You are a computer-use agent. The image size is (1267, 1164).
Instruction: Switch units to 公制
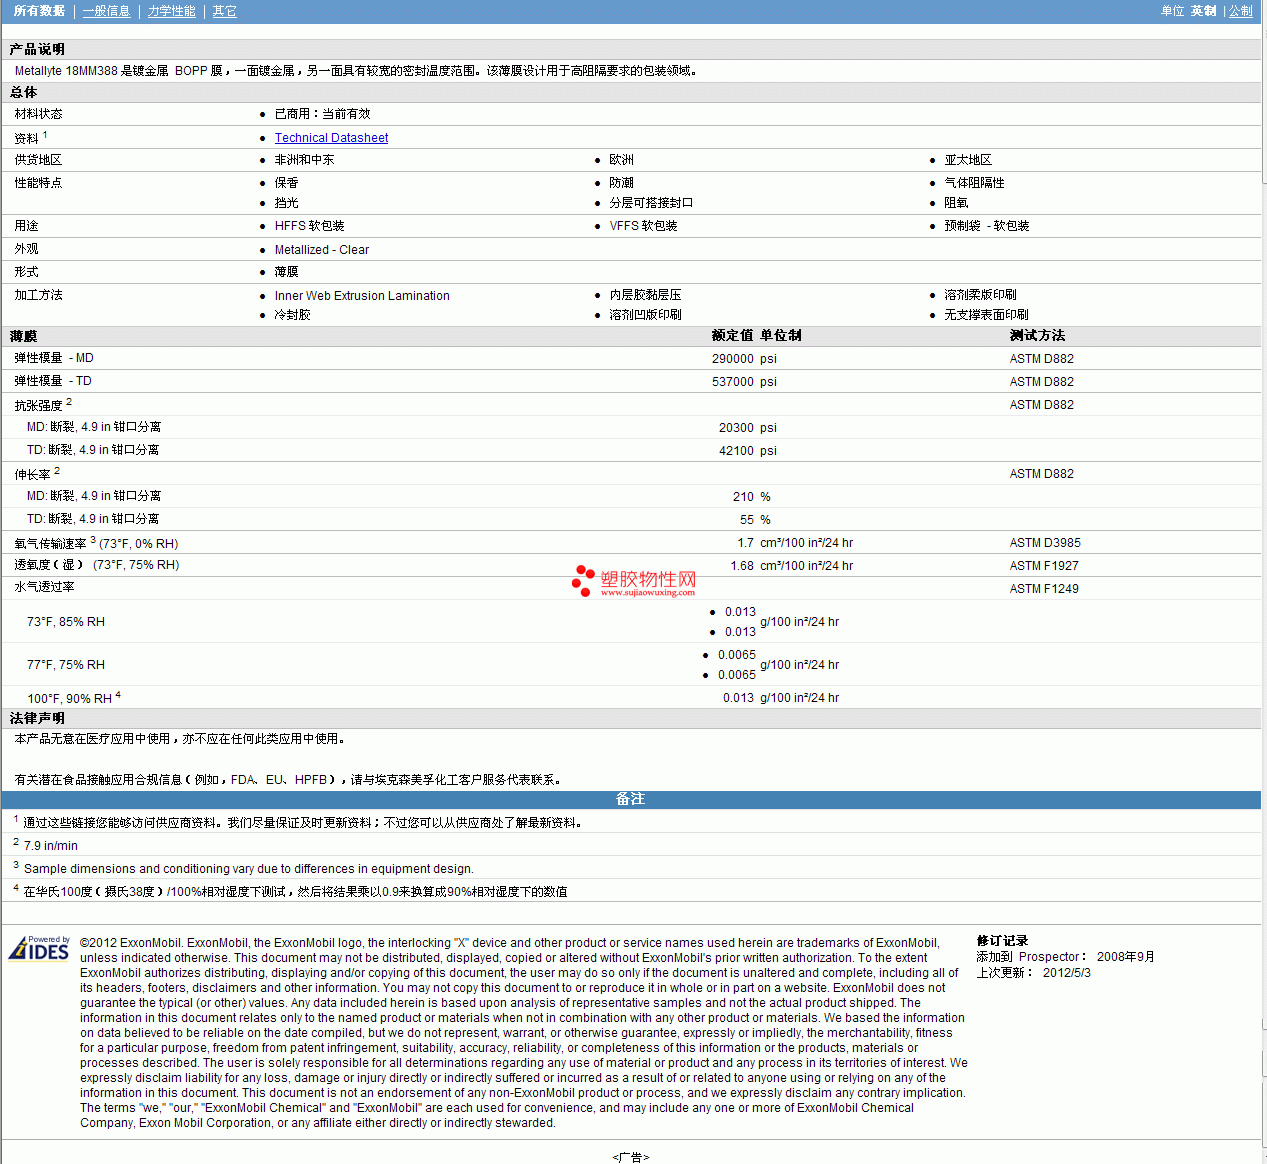(1240, 11)
